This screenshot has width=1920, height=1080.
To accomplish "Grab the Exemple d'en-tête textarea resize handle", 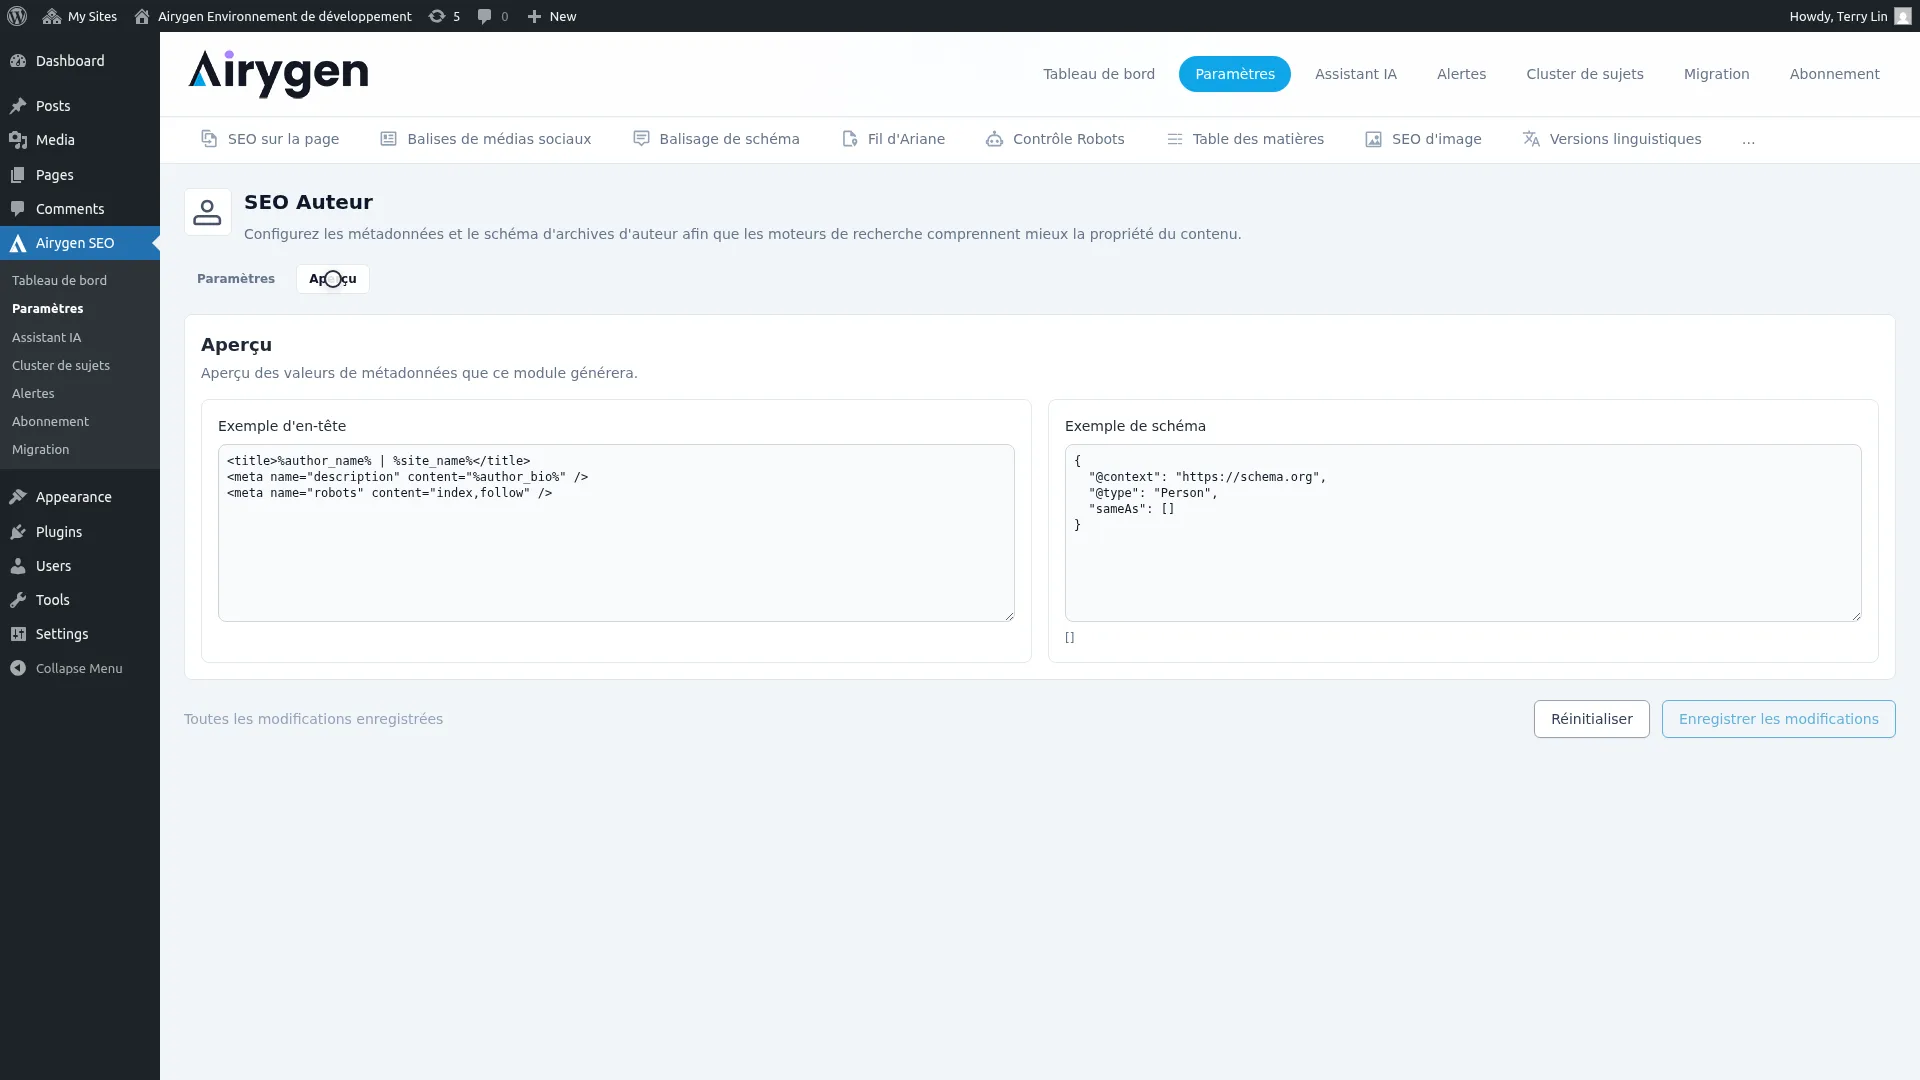I will (1009, 616).
